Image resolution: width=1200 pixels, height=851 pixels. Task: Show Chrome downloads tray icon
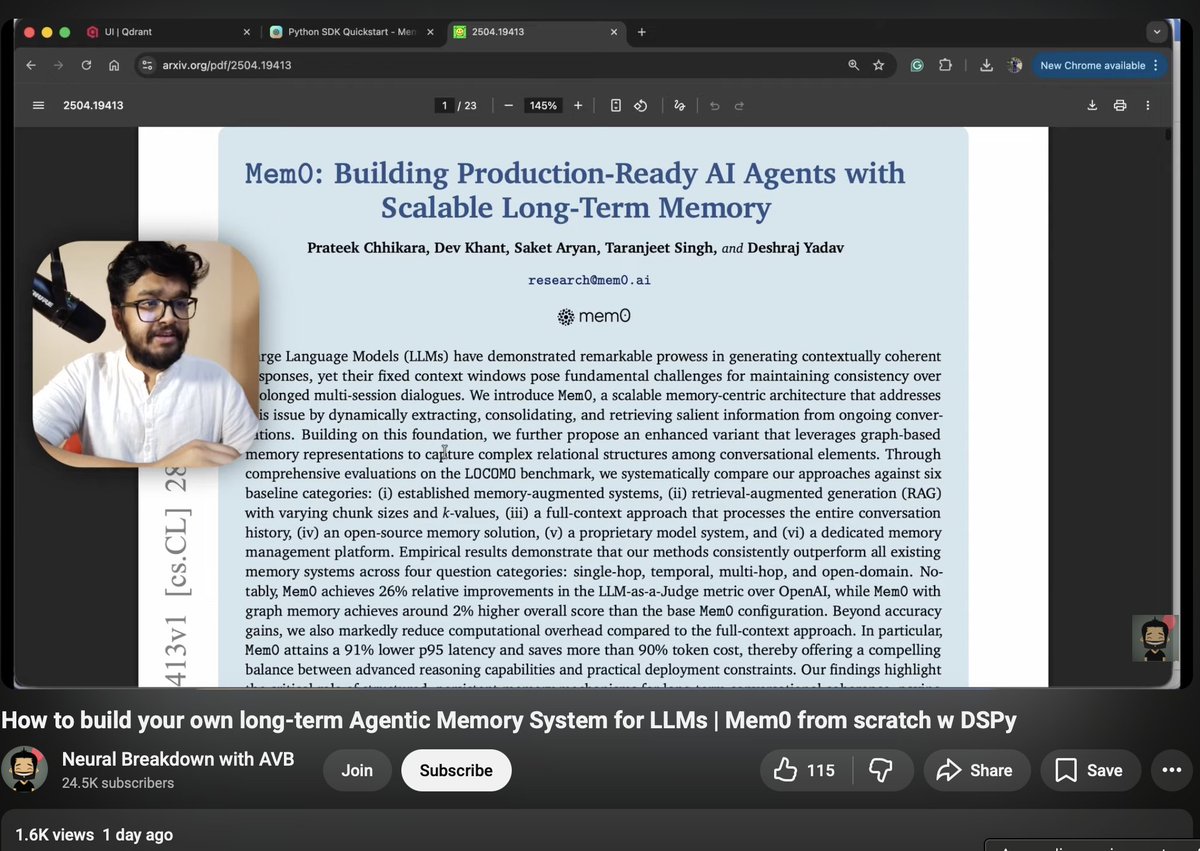tap(986, 65)
